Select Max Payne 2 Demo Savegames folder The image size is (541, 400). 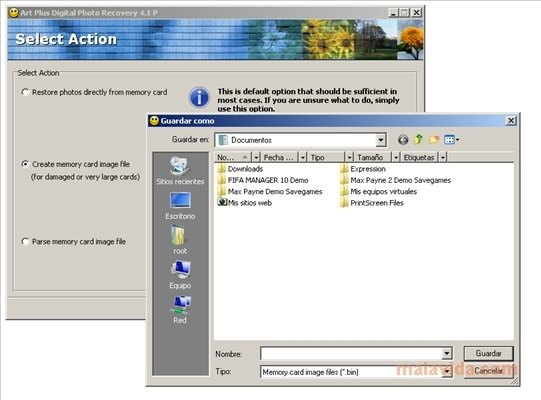[x=395, y=180]
